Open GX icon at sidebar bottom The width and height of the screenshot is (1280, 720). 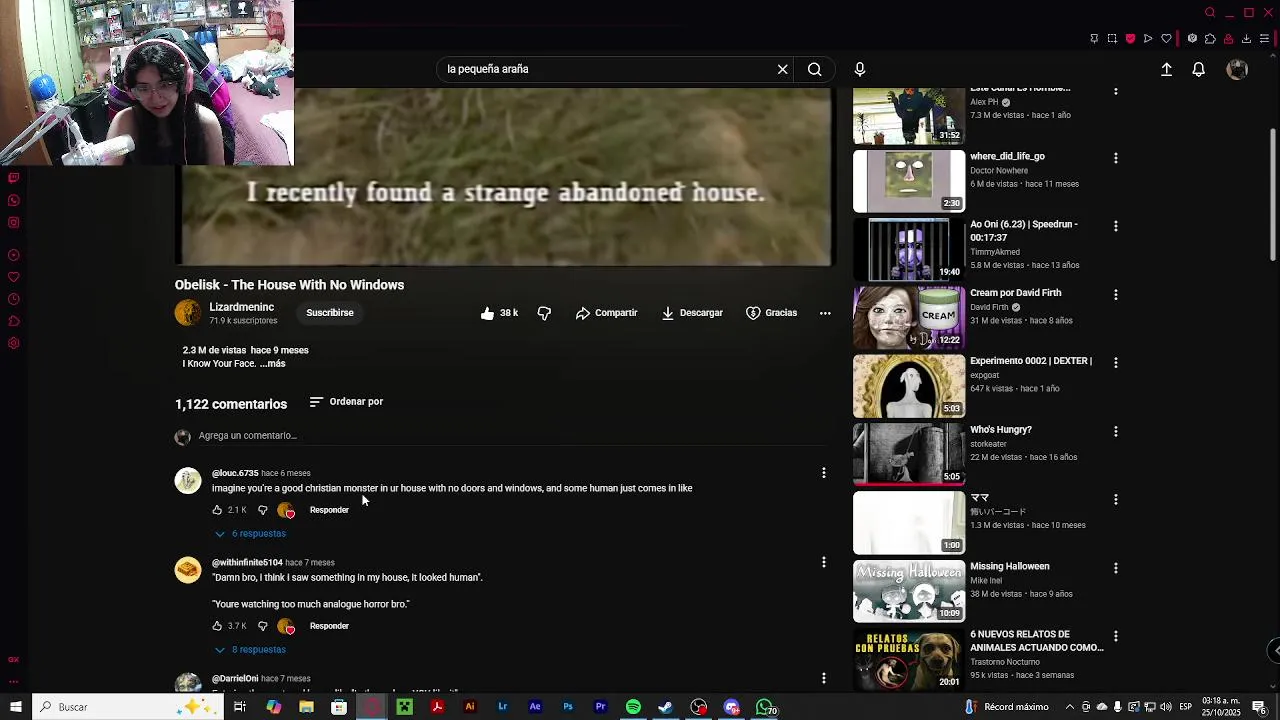pos(14,660)
